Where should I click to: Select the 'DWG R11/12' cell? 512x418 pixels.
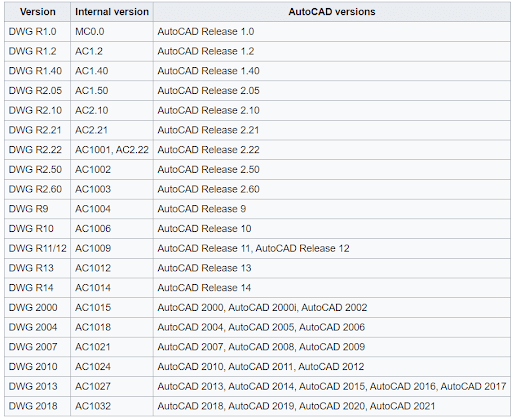(x=37, y=248)
